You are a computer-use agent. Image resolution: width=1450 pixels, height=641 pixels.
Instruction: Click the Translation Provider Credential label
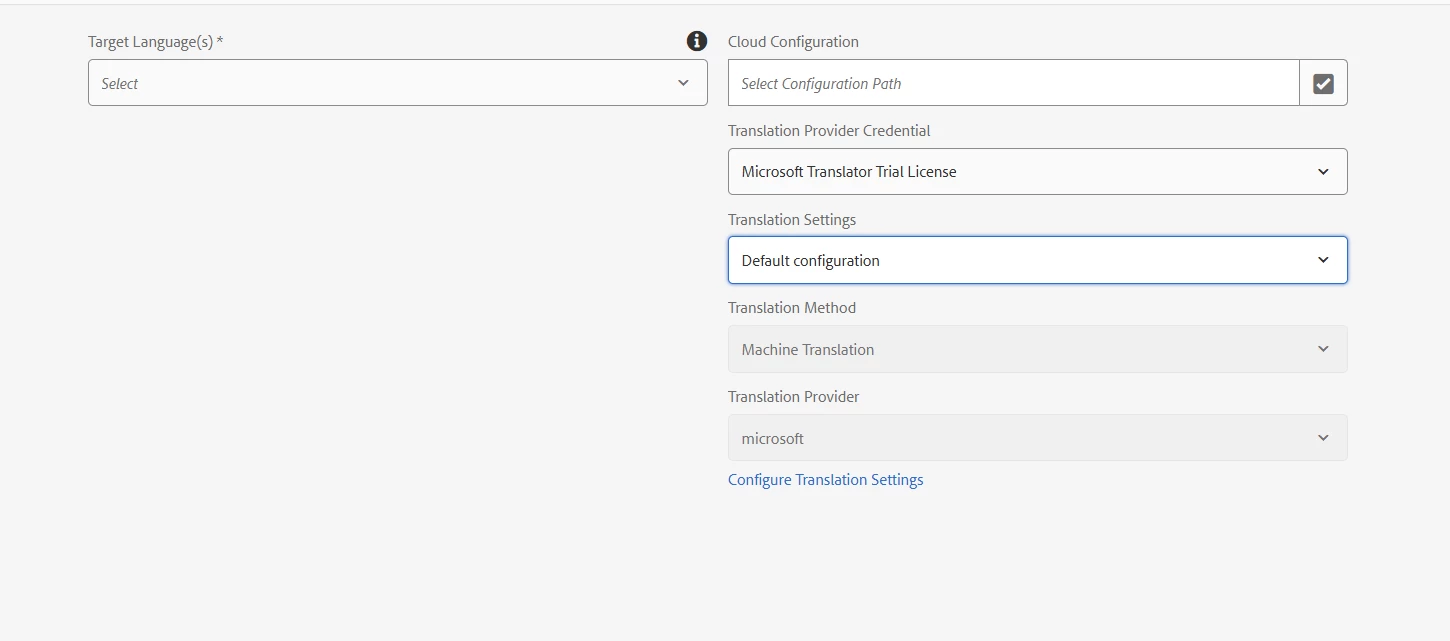click(x=829, y=131)
